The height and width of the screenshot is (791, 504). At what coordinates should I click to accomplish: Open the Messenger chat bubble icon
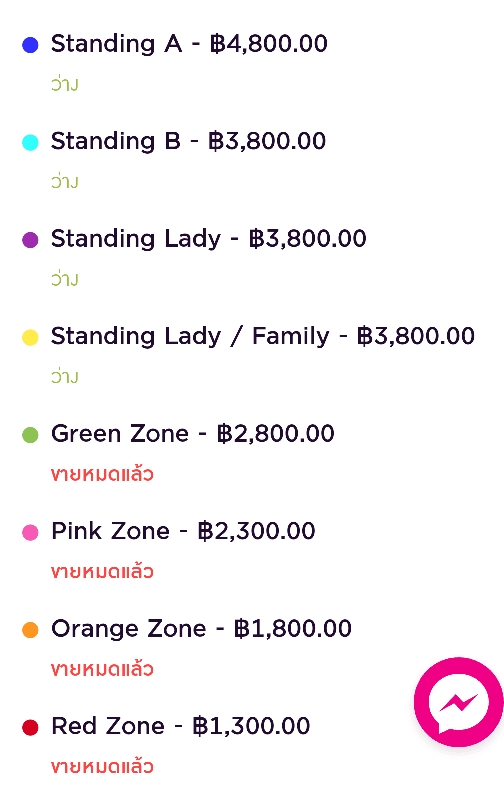(x=459, y=702)
